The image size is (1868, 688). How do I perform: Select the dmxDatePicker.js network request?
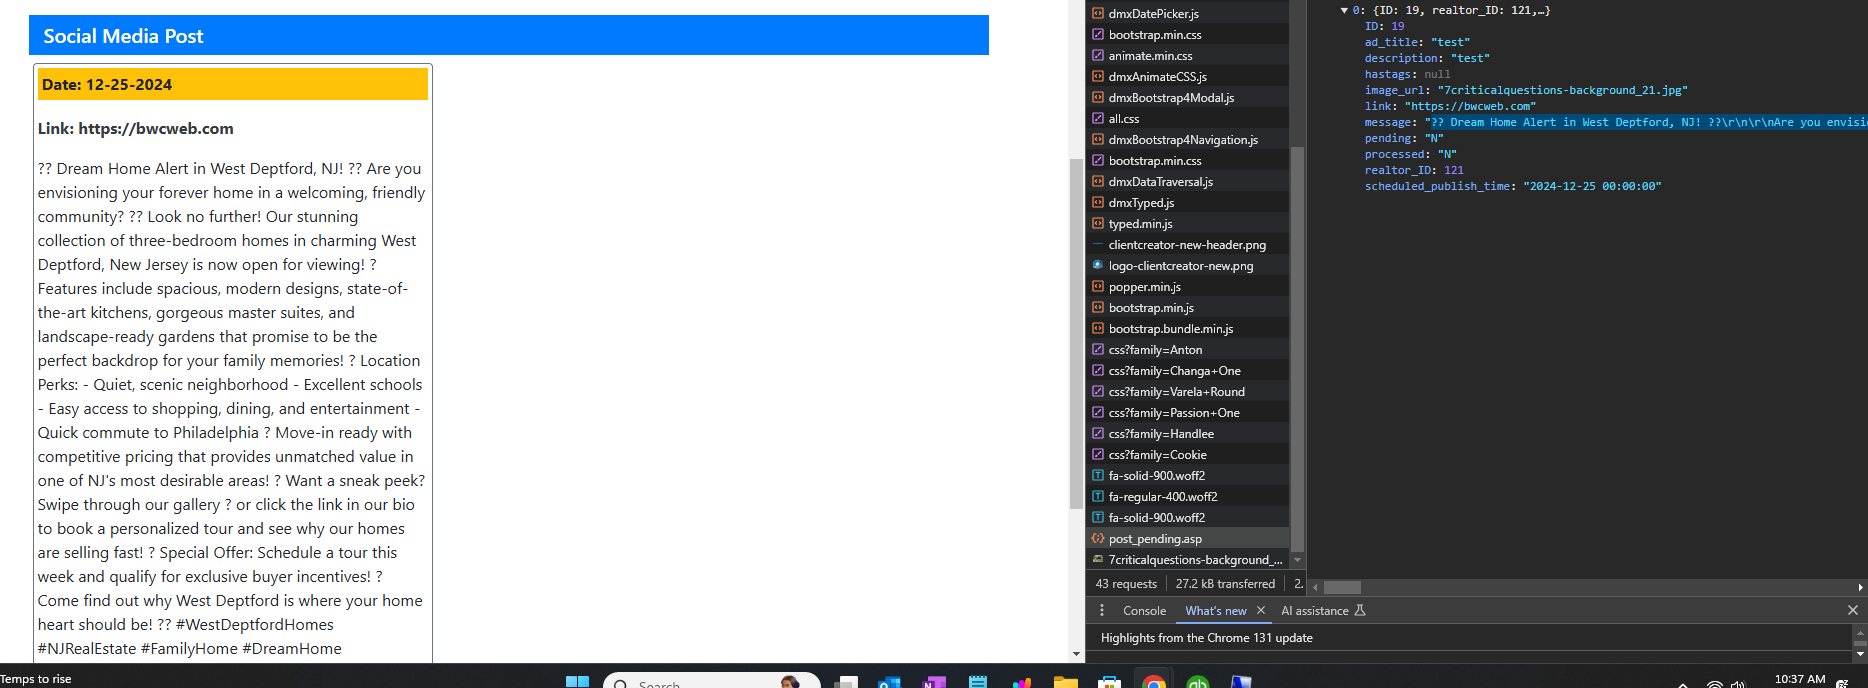[1153, 14]
